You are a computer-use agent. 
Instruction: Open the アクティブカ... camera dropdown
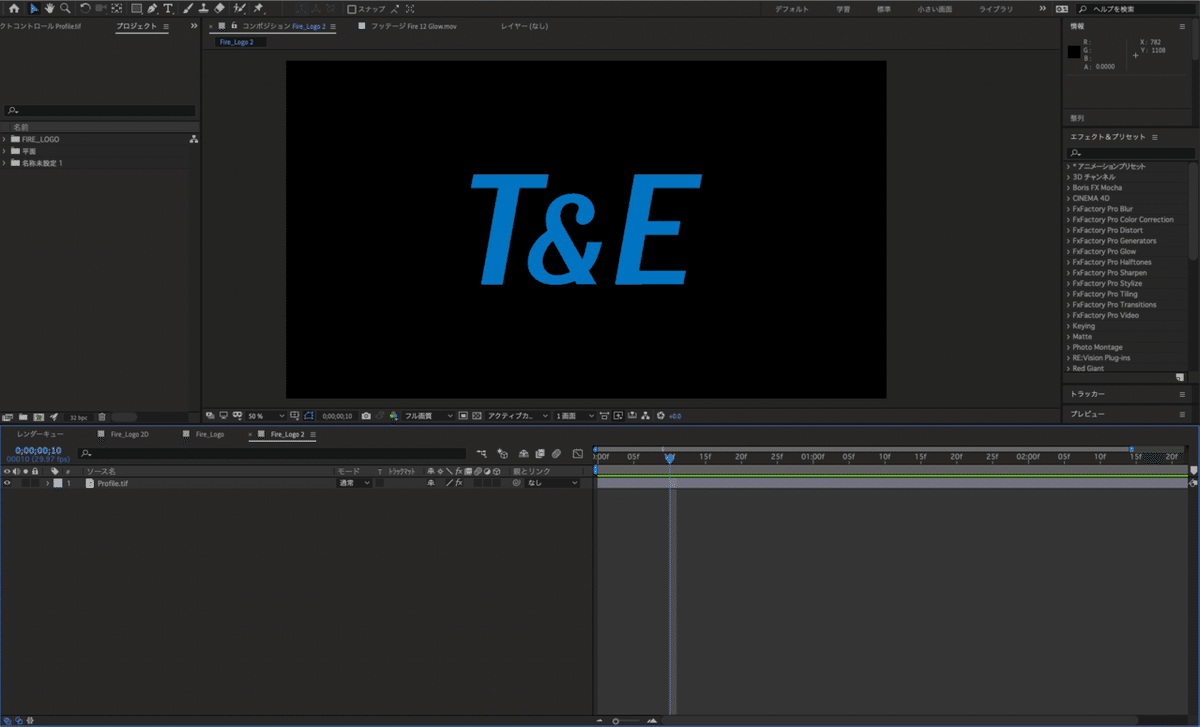[517, 415]
